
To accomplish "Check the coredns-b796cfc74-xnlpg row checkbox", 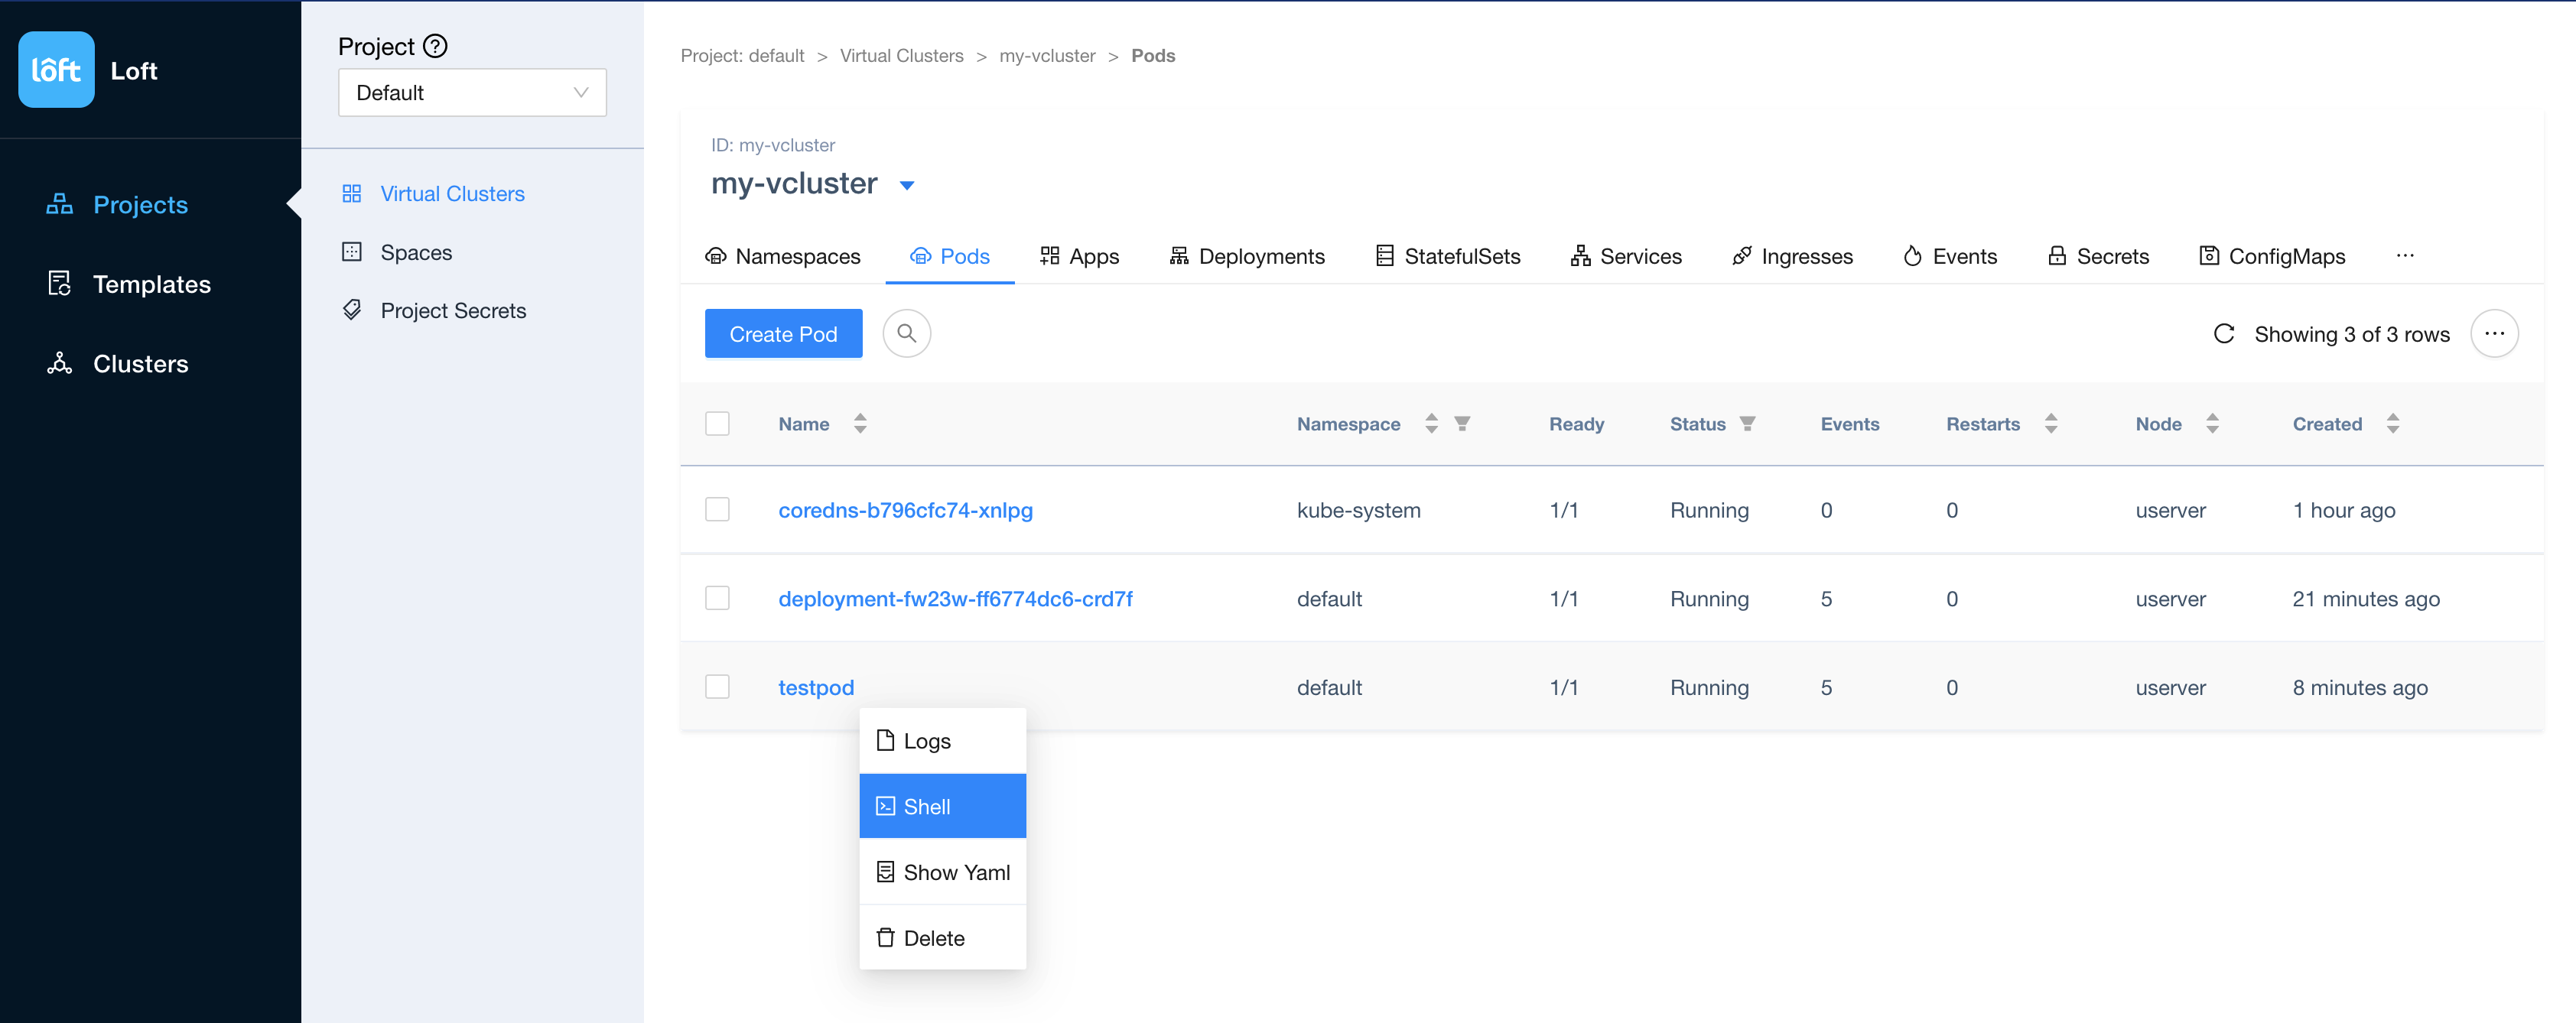I will (x=717, y=510).
